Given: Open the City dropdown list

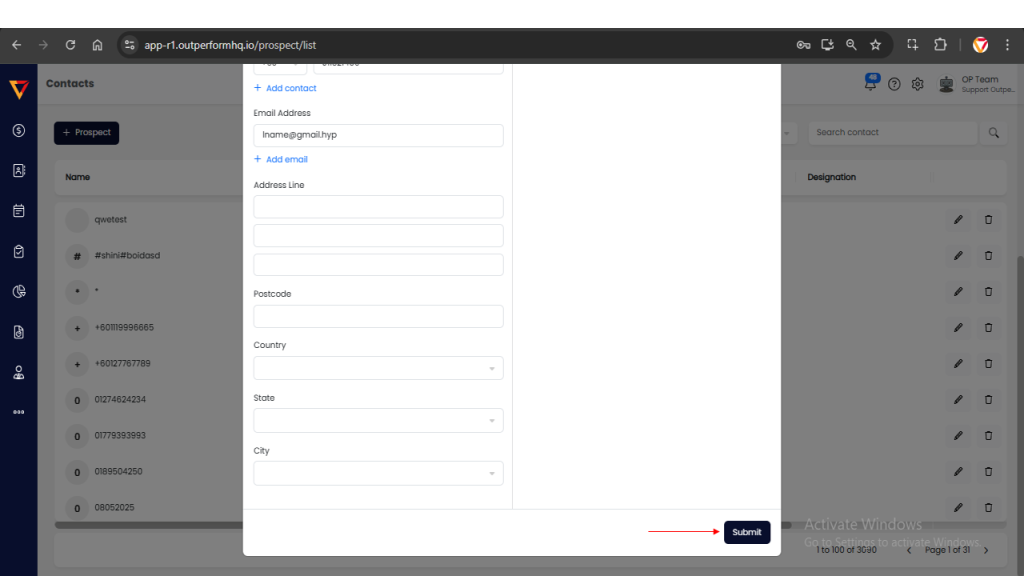Looking at the screenshot, I should (378, 473).
